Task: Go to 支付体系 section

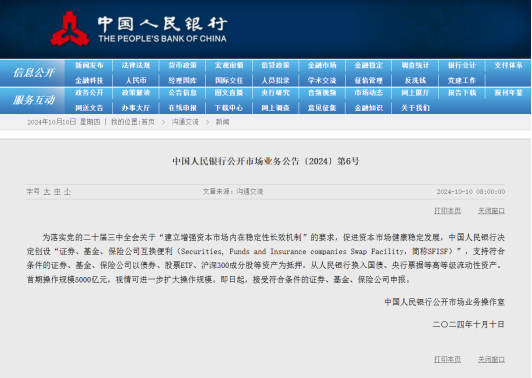Action: tap(508, 65)
